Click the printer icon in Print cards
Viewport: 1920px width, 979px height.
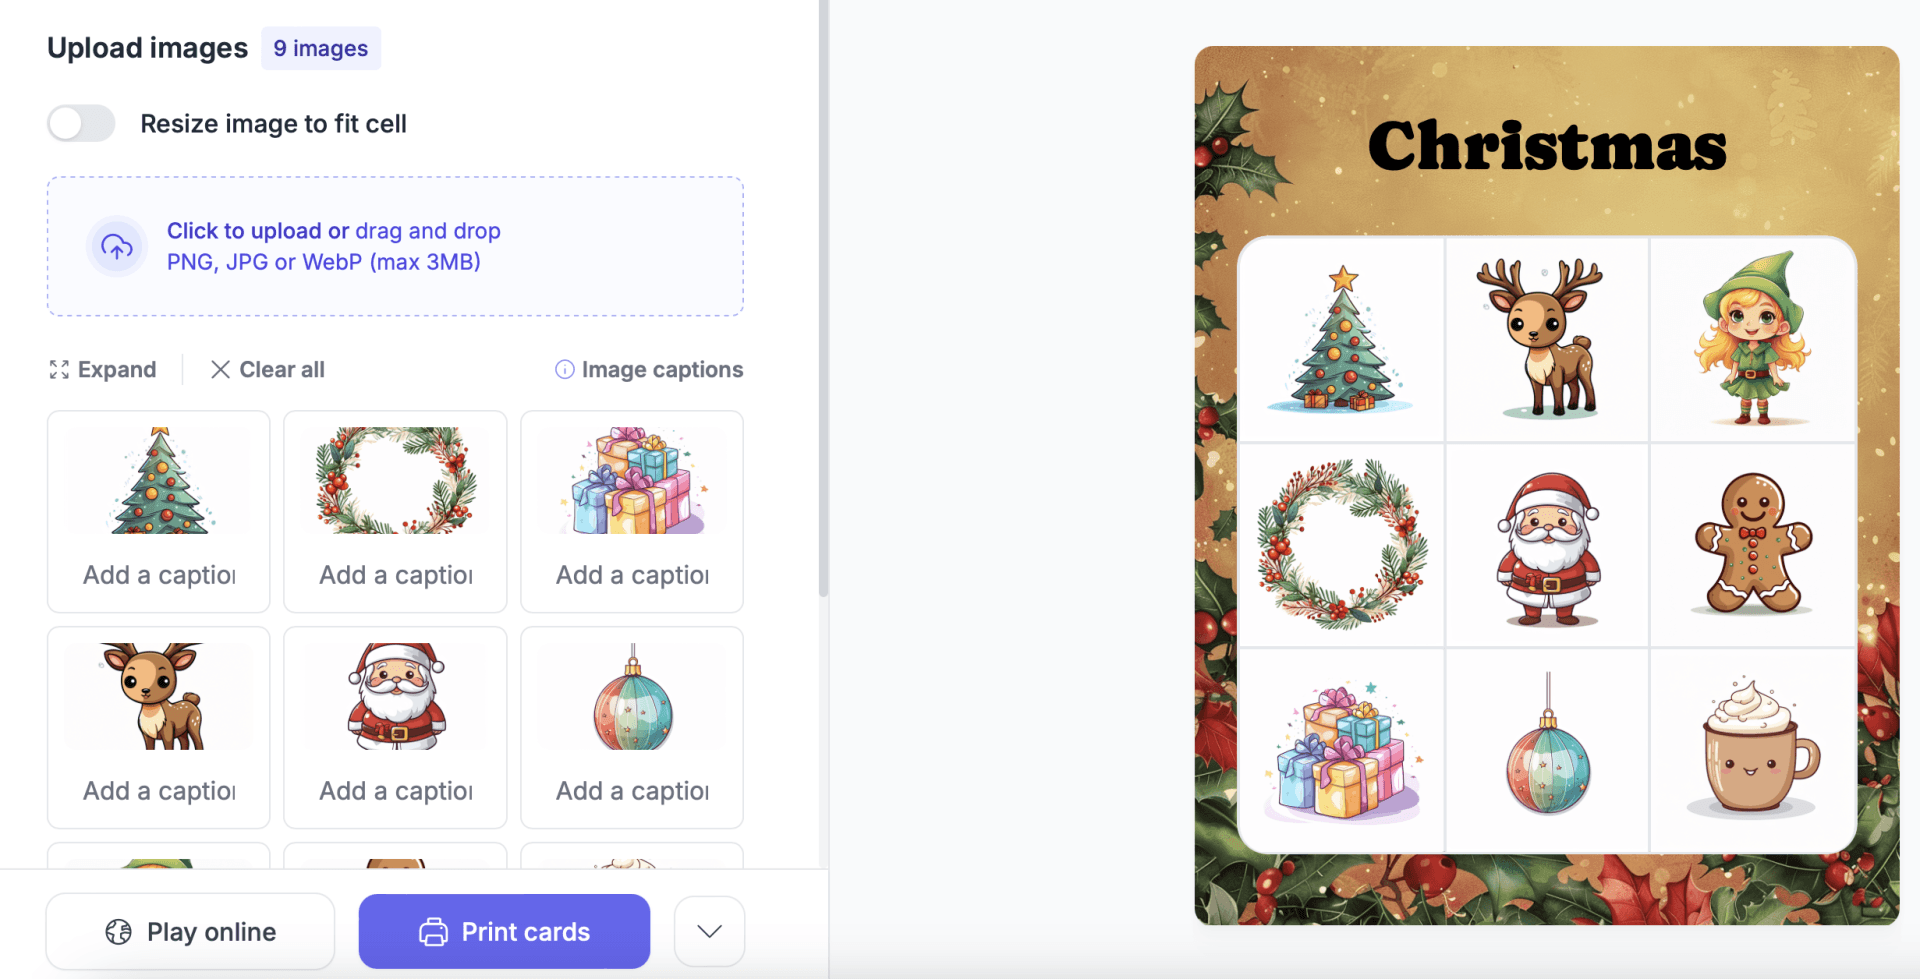click(x=433, y=932)
